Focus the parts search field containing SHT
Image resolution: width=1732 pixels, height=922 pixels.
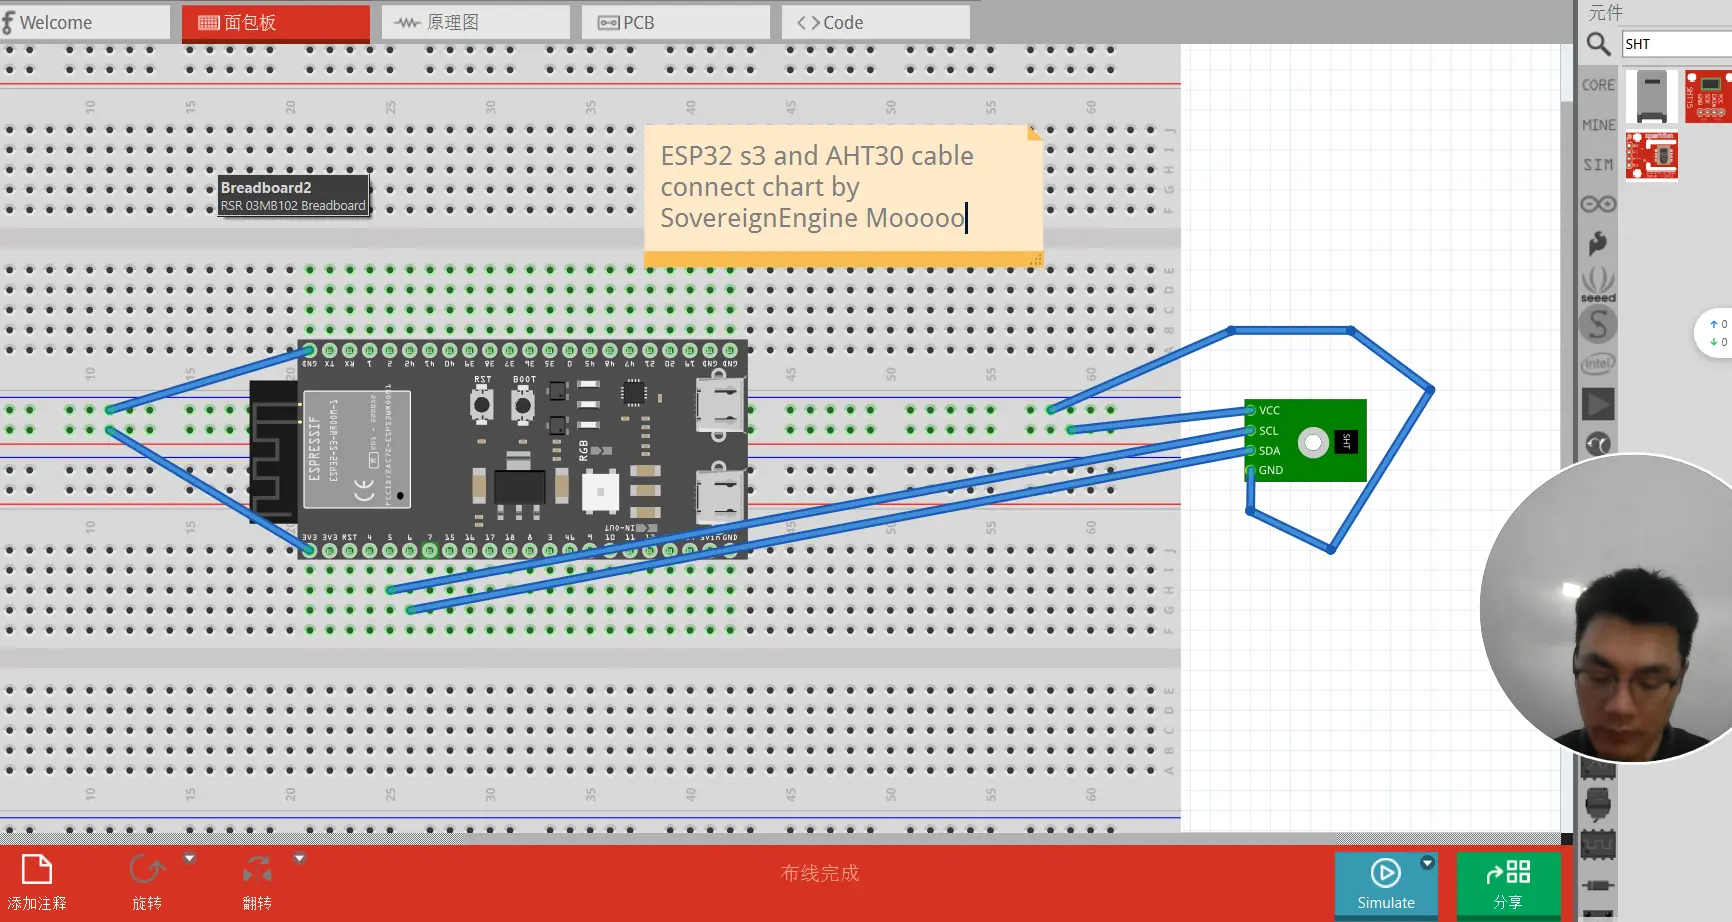pyautogui.click(x=1677, y=44)
